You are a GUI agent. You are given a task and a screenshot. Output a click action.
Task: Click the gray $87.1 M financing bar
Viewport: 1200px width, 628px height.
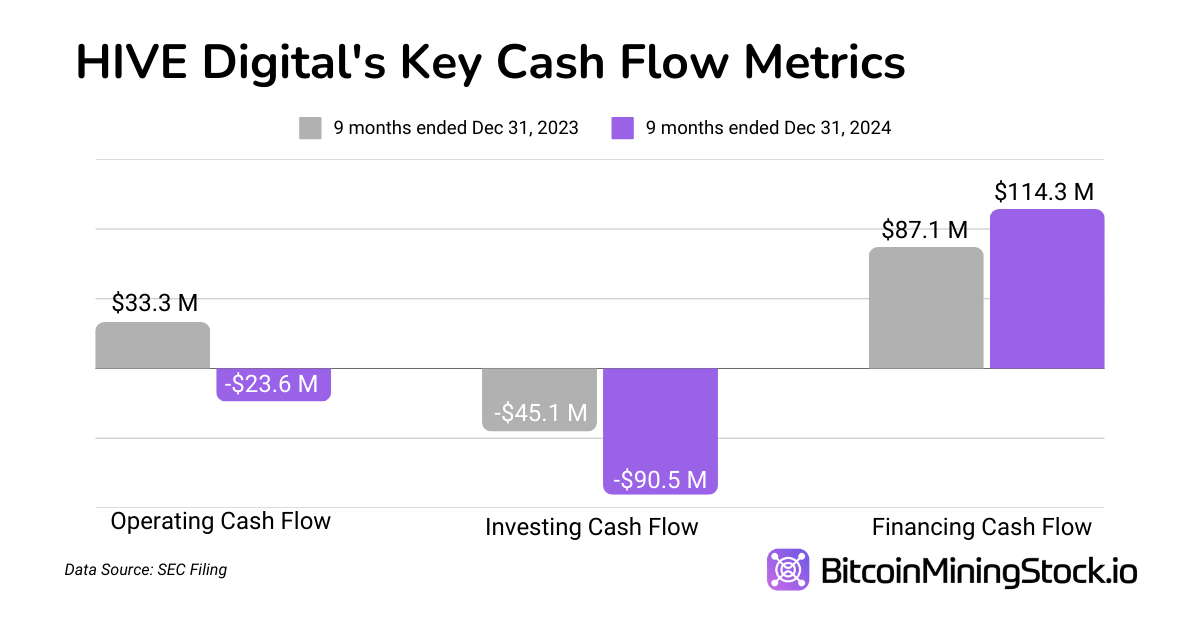[926, 308]
